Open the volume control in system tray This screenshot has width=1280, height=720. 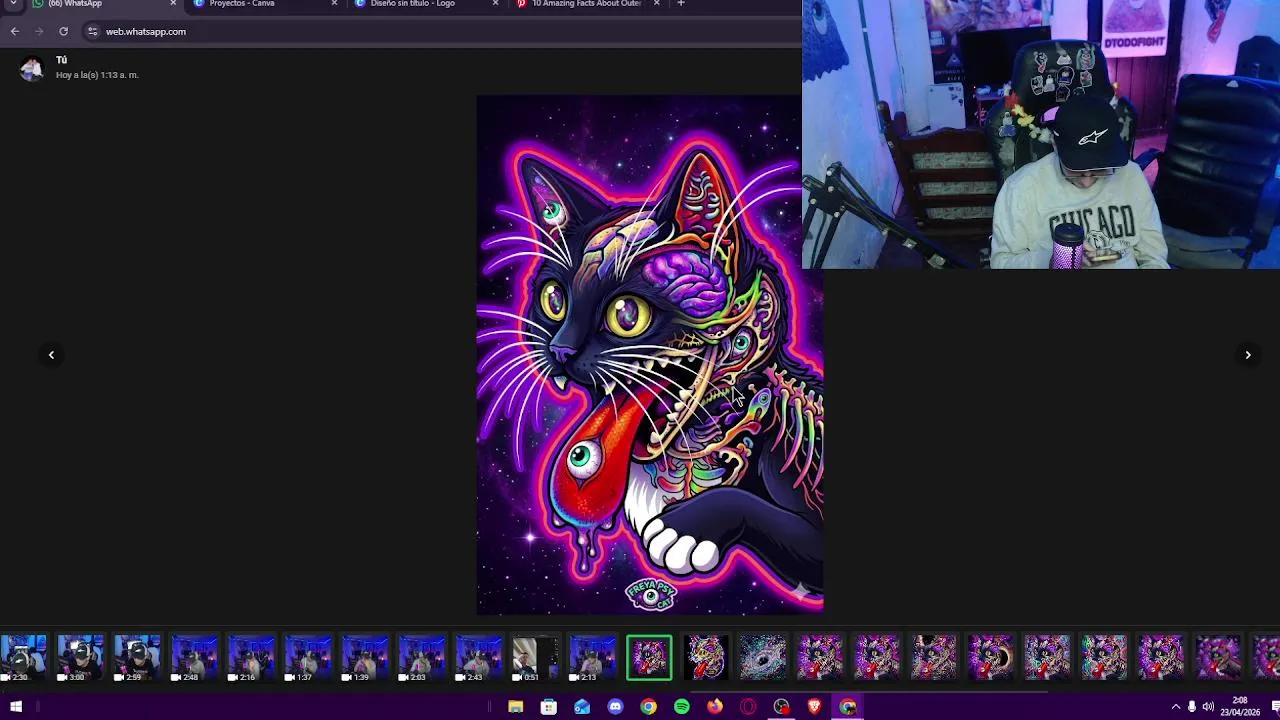(1208, 707)
